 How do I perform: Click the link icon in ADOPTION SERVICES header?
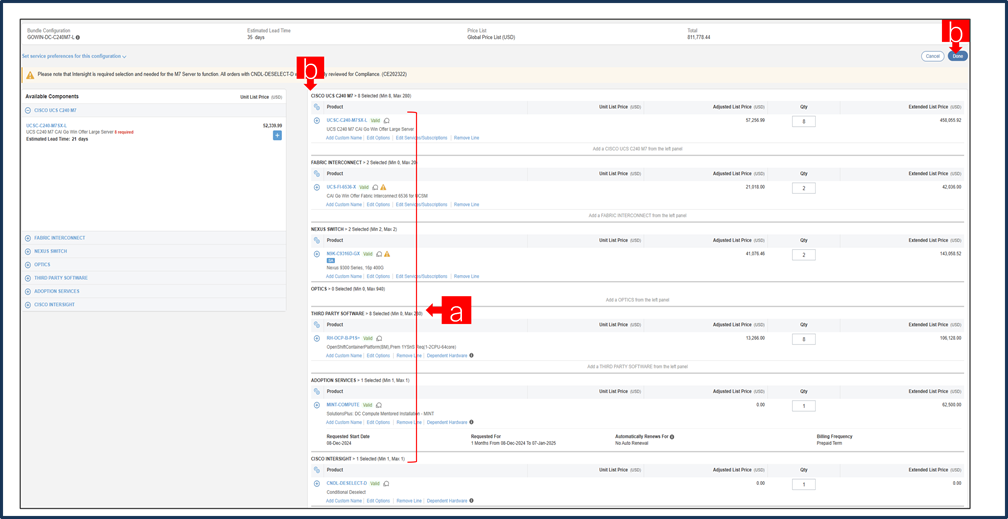pyautogui.click(x=317, y=392)
